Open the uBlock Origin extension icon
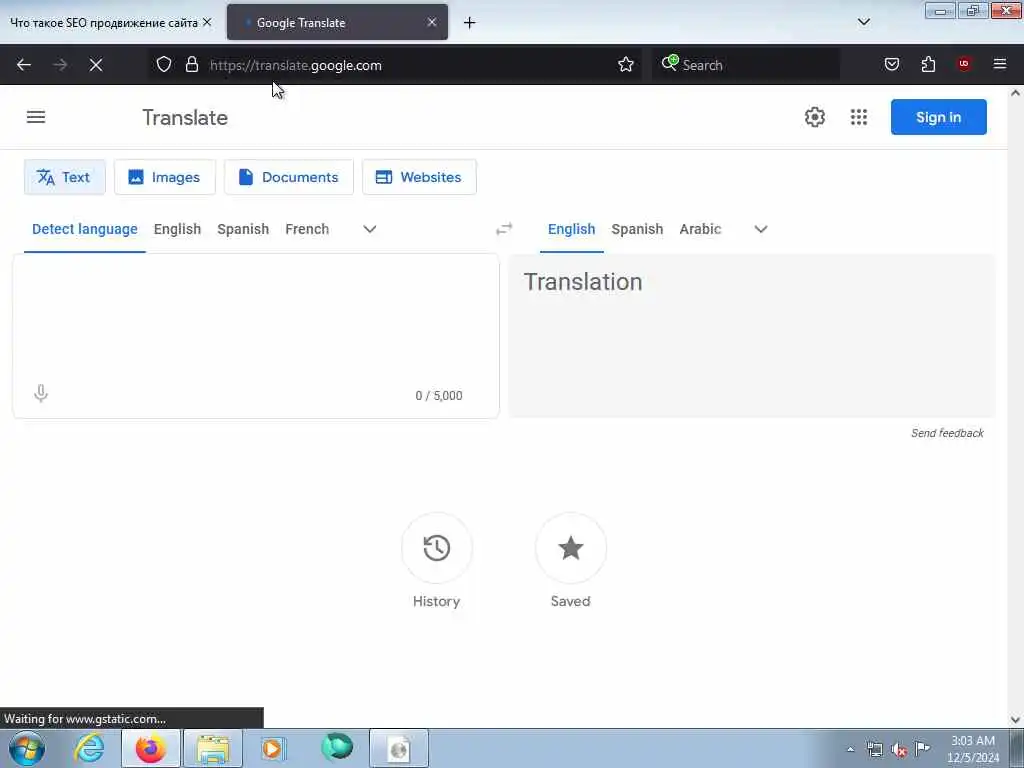Screen dimensions: 1024x768 pos(964,64)
